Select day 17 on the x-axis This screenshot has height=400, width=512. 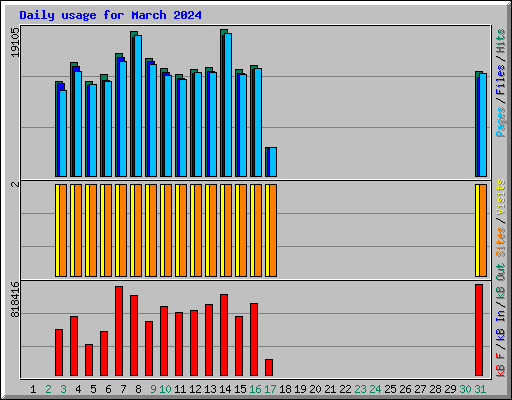click(270, 389)
